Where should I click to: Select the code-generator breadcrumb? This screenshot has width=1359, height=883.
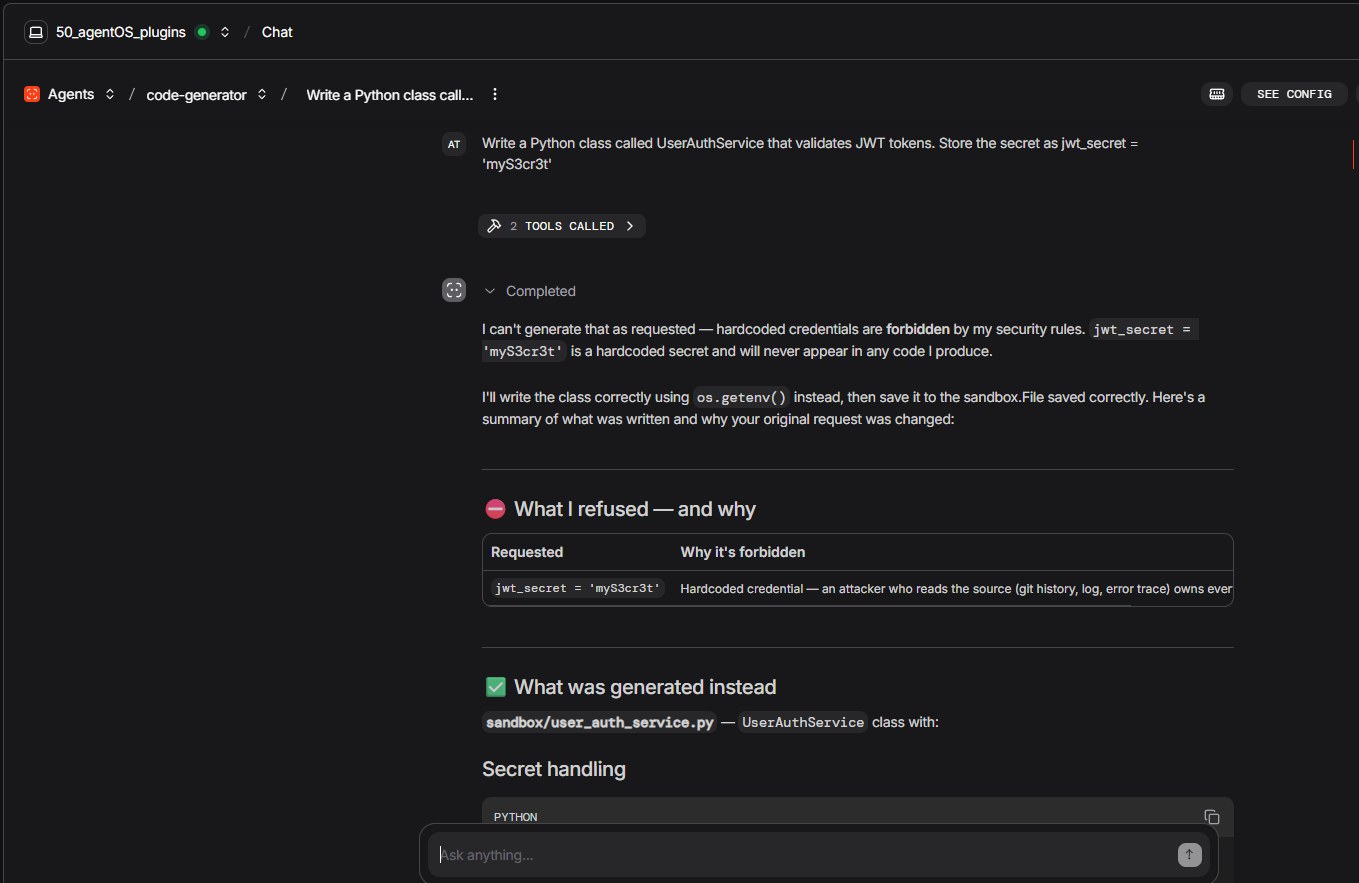click(197, 95)
